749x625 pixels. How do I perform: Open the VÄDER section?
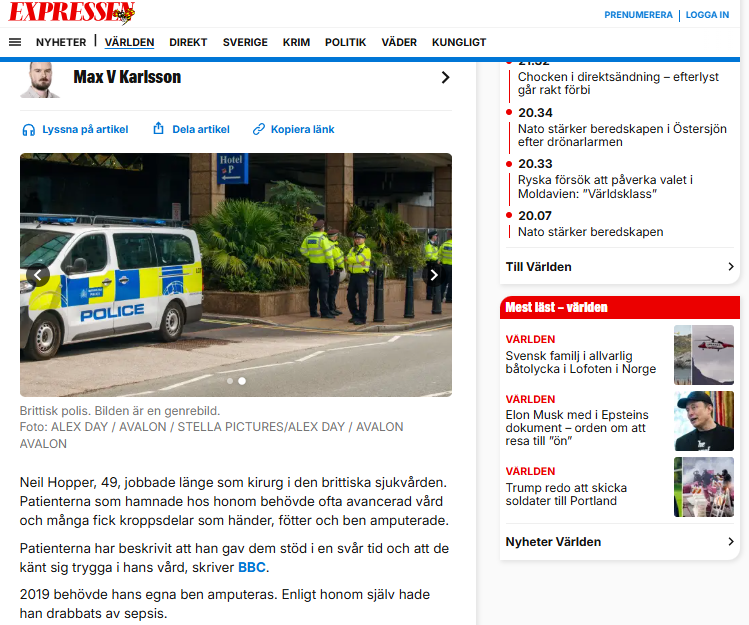[x=399, y=43]
